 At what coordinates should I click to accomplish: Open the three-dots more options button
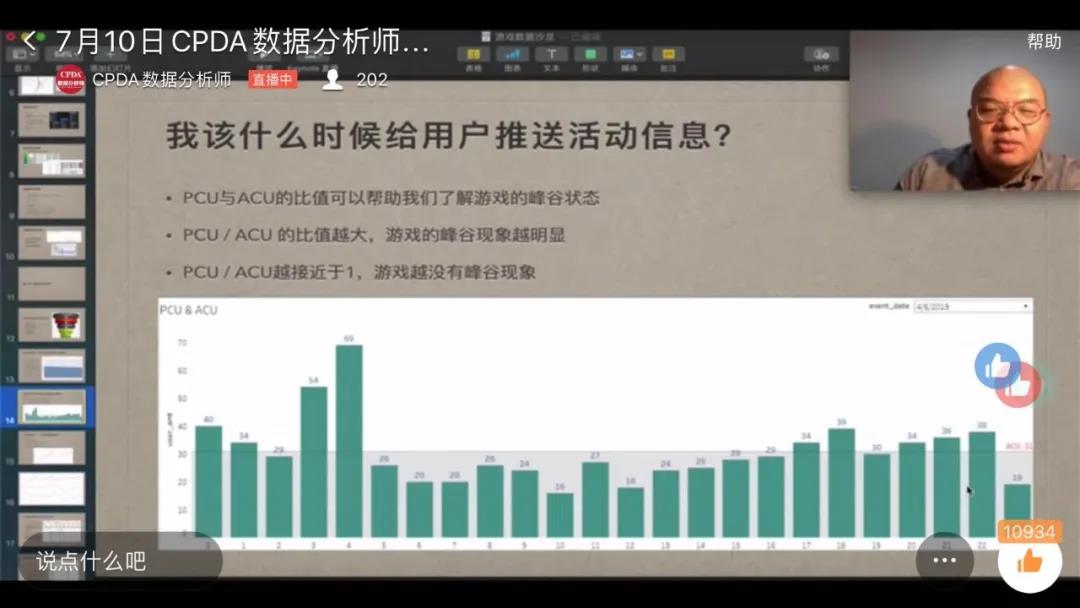pyautogui.click(x=944, y=560)
